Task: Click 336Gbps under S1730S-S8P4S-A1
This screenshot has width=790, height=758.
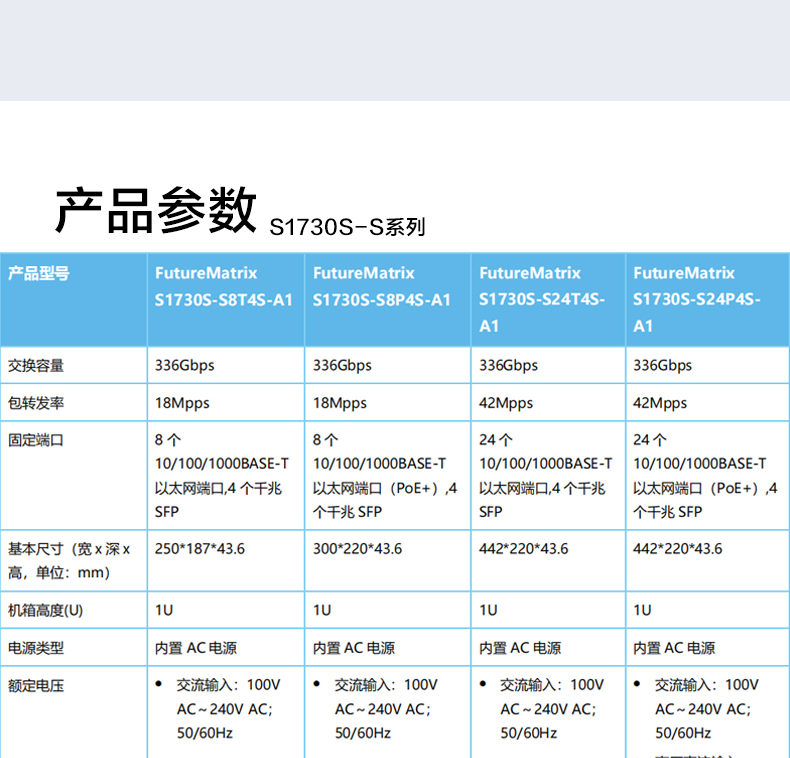Action: tap(342, 365)
